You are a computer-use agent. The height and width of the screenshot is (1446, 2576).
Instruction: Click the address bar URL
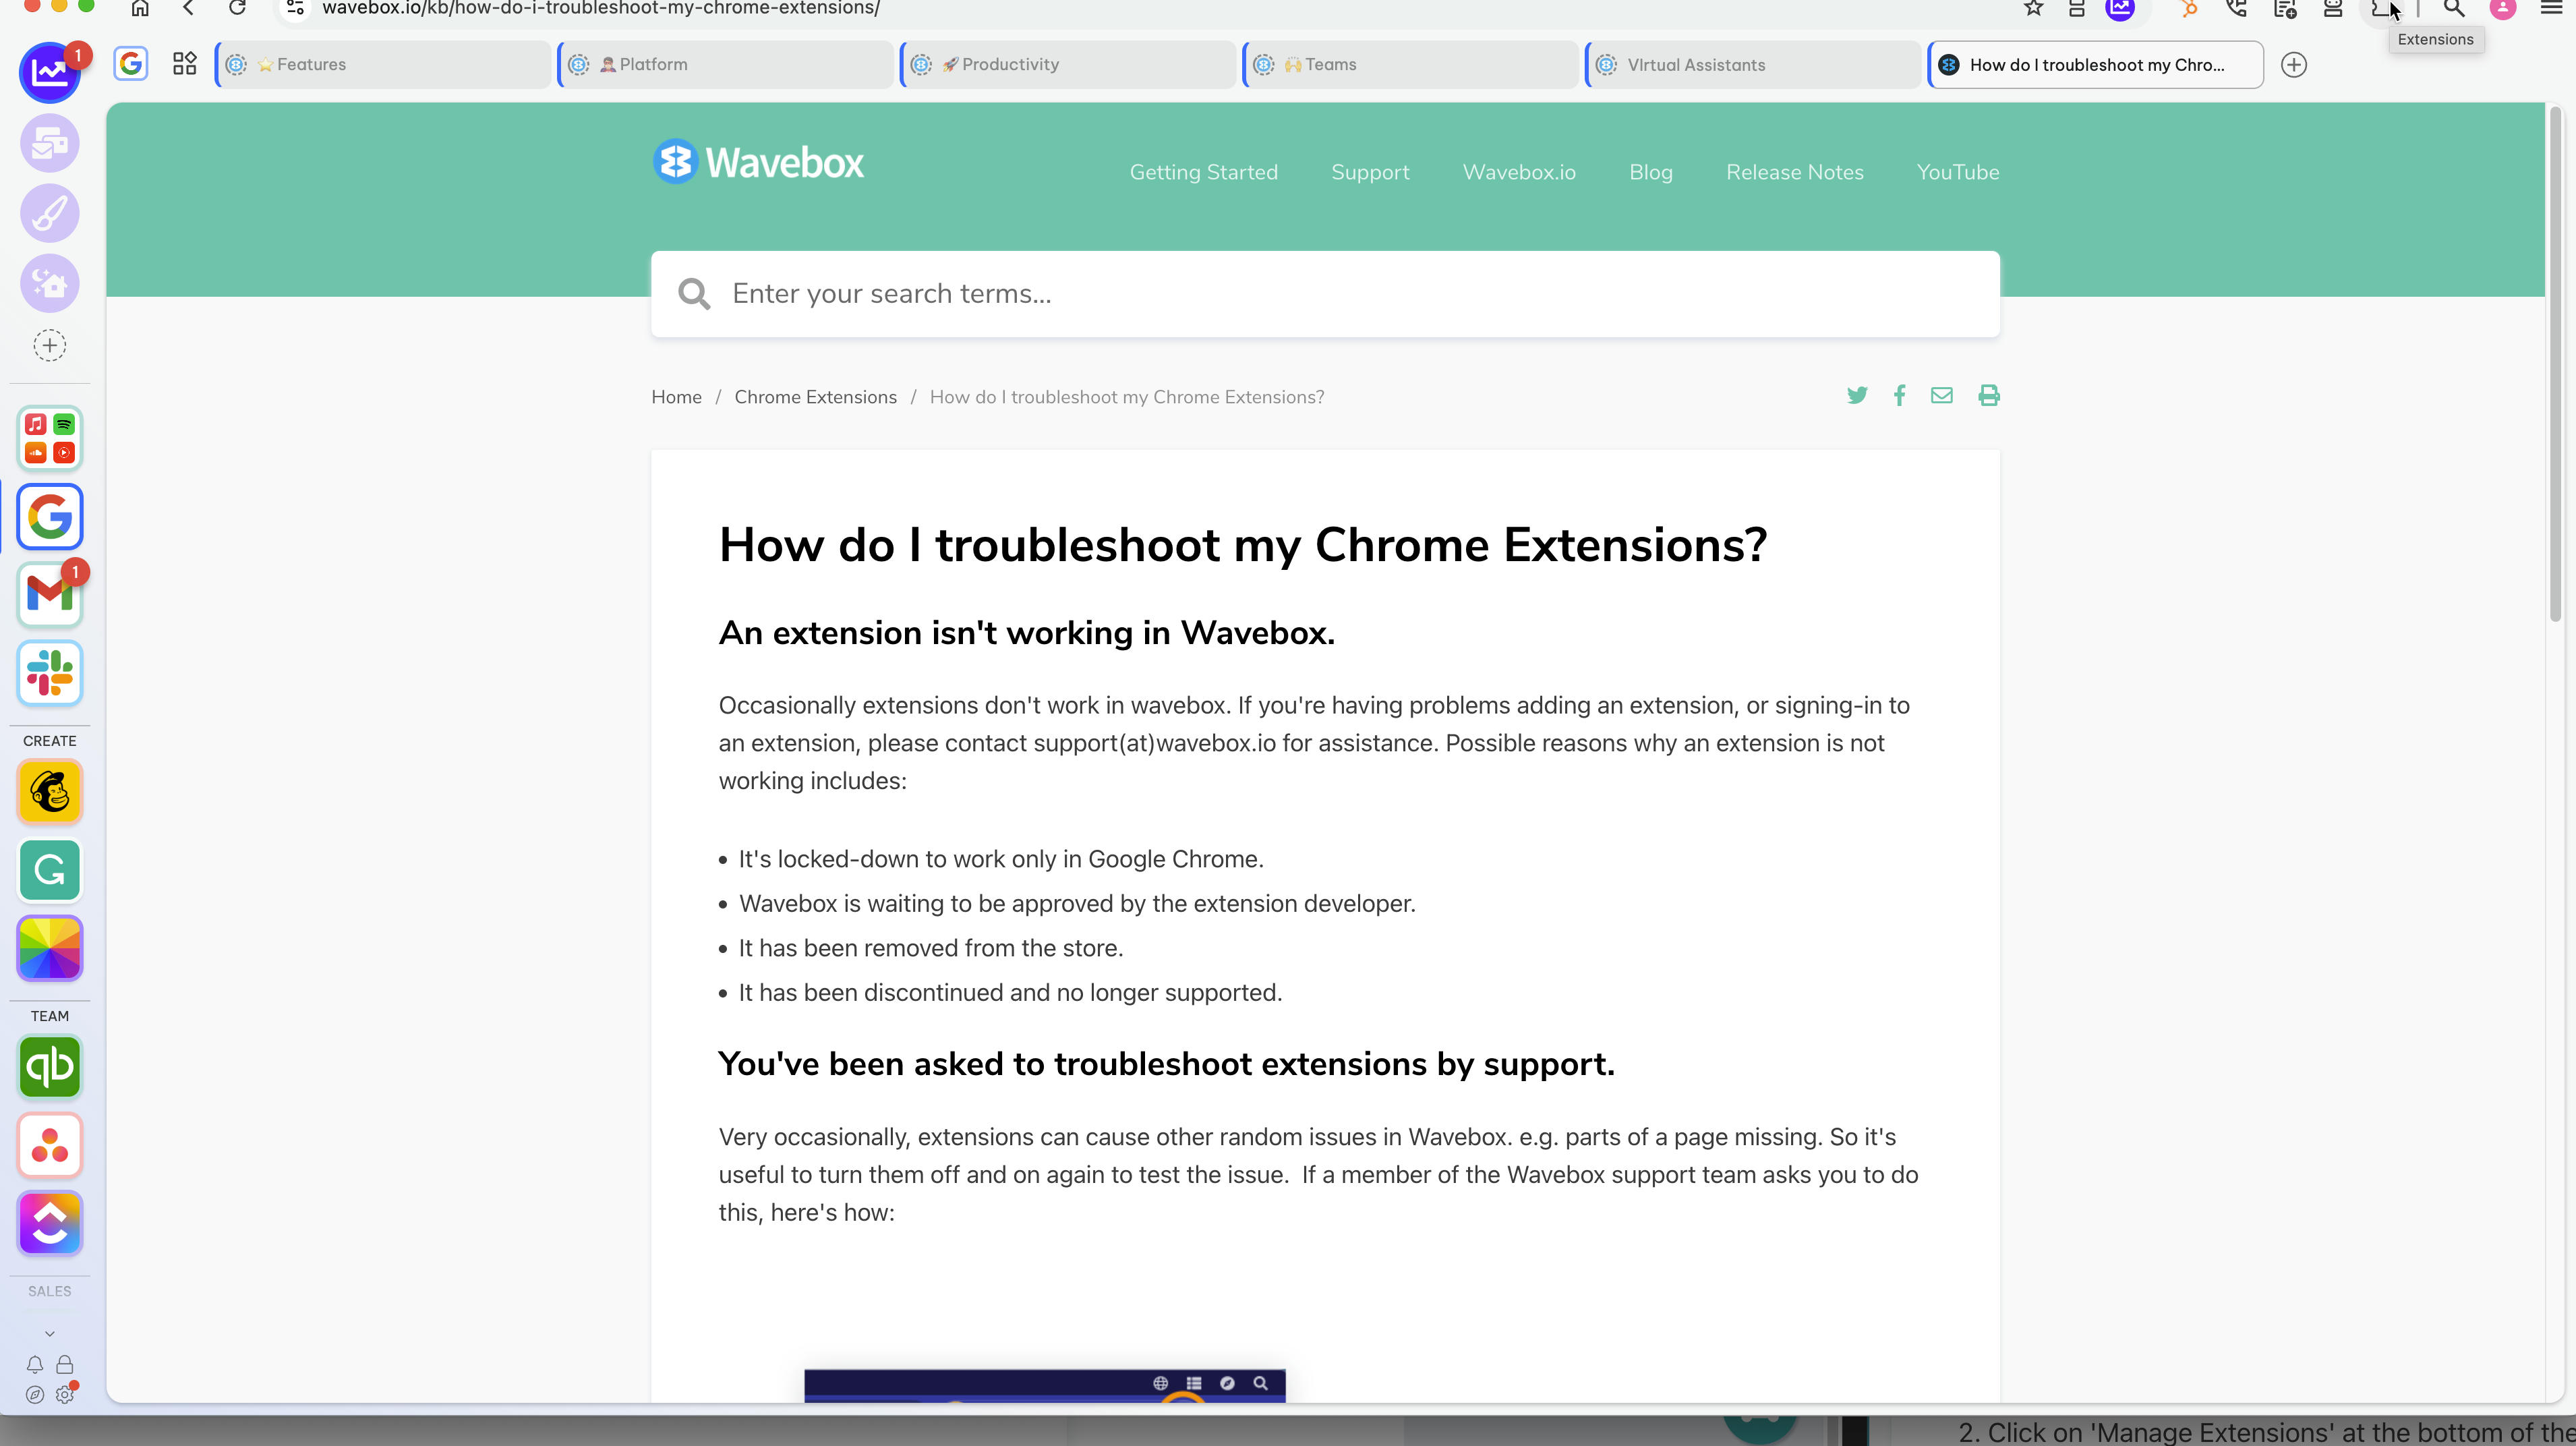600,8
